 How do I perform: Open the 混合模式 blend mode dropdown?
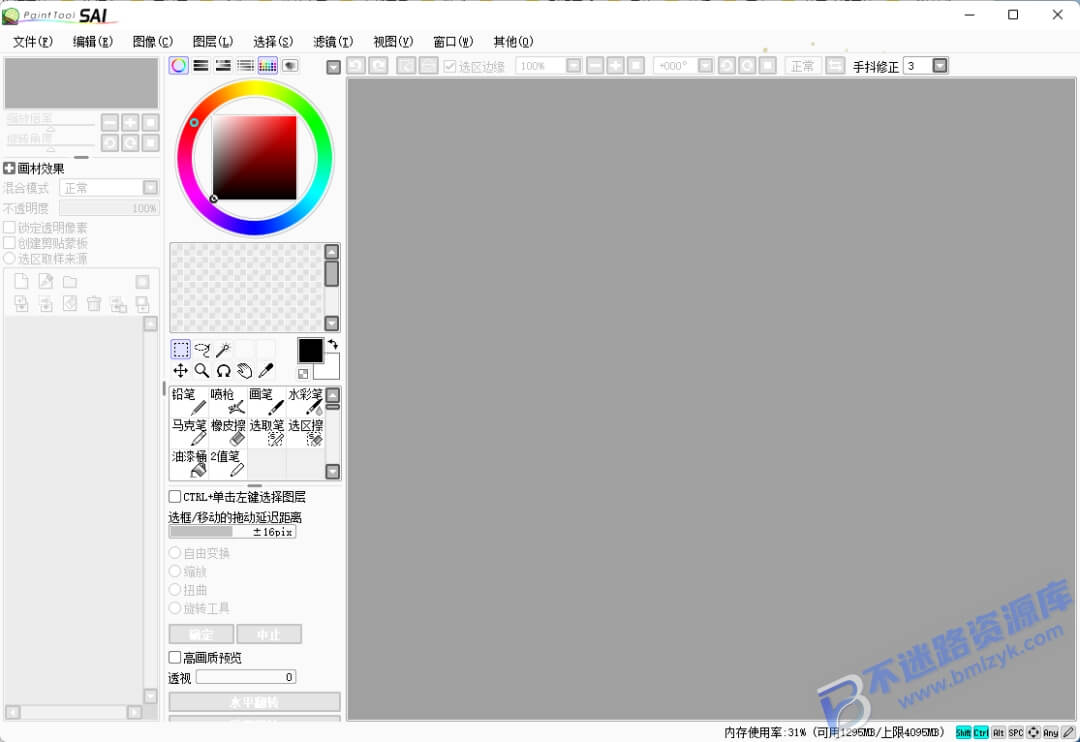point(150,187)
